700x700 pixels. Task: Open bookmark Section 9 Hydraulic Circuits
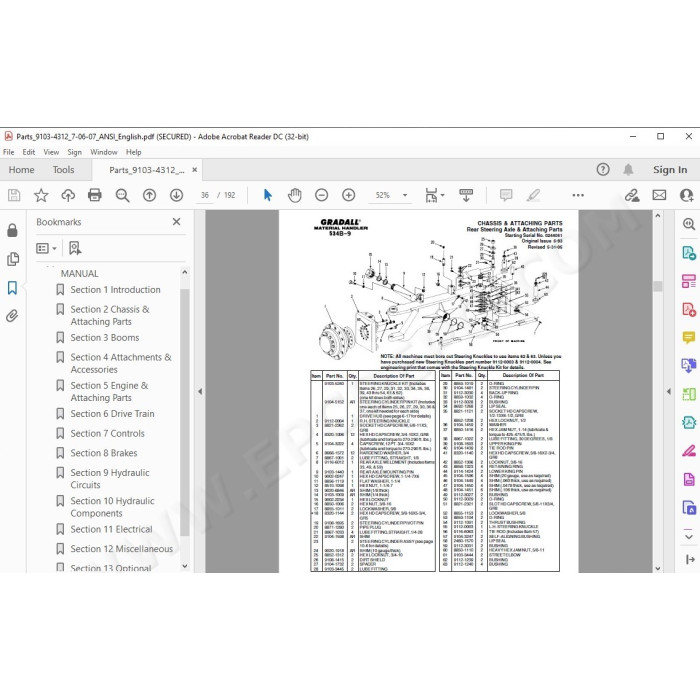point(110,479)
